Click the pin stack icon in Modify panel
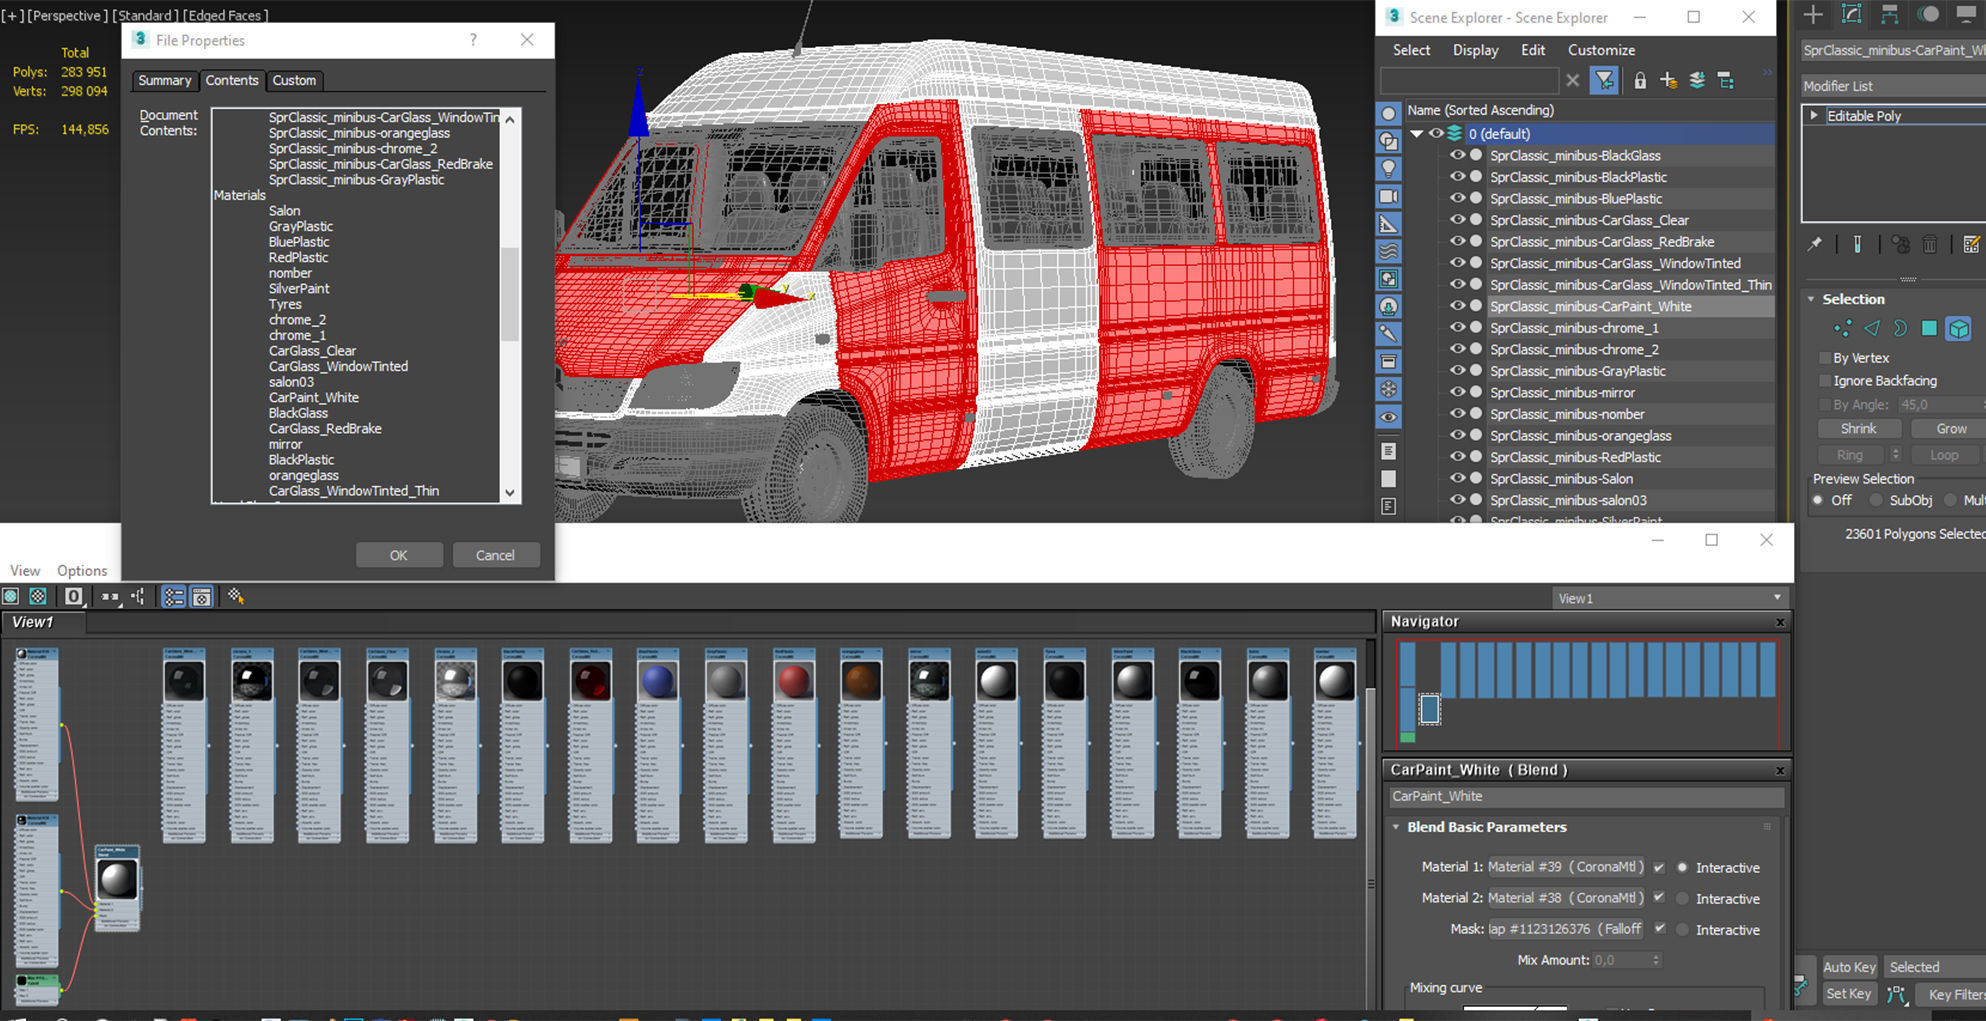The width and height of the screenshot is (1986, 1021). pyautogui.click(x=1815, y=244)
